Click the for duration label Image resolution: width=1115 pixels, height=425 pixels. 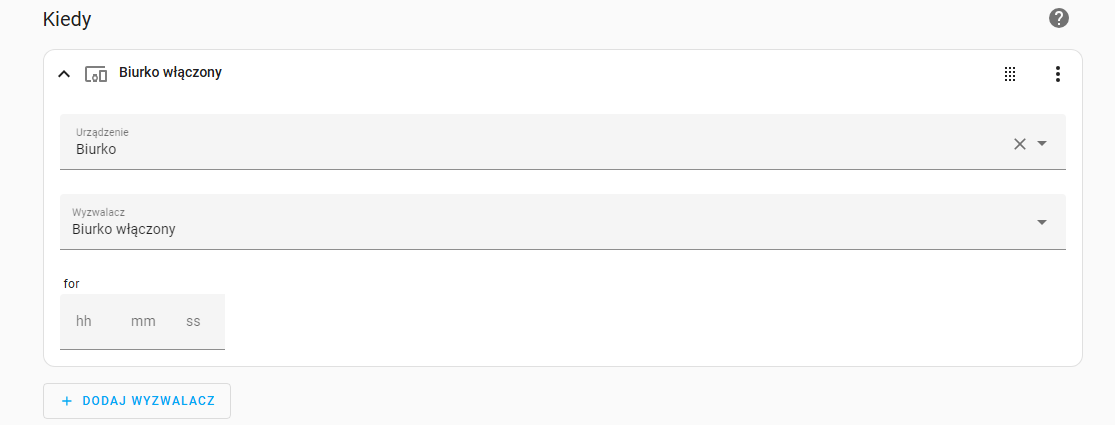71,284
